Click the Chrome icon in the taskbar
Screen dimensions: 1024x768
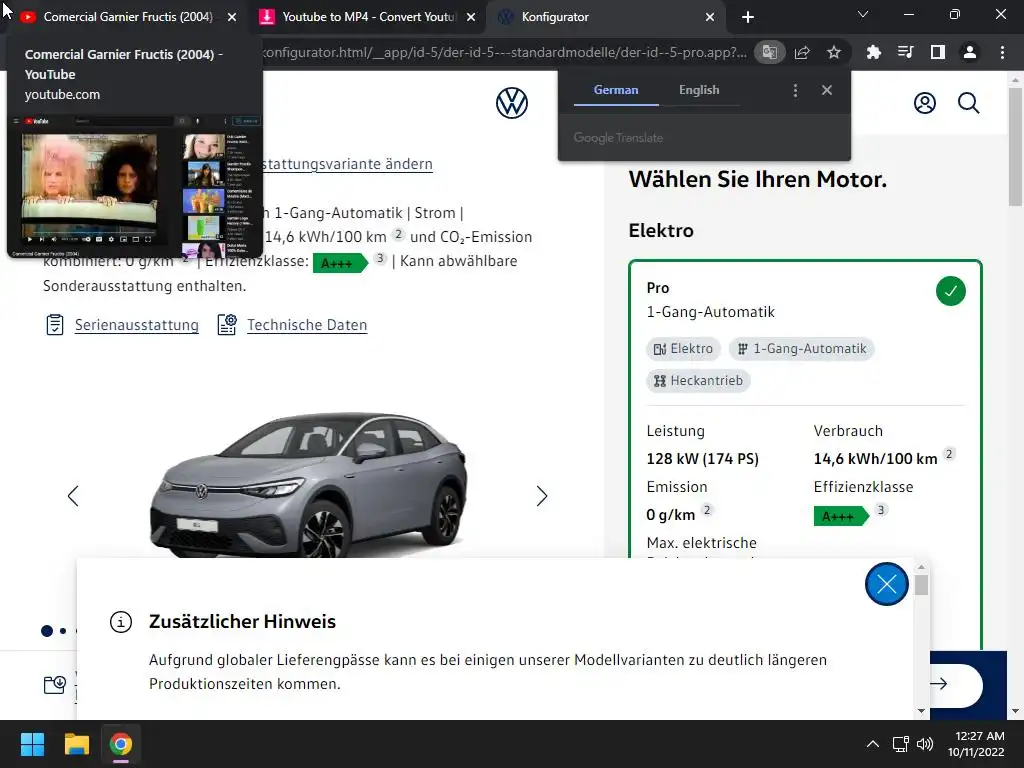(x=121, y=744)
